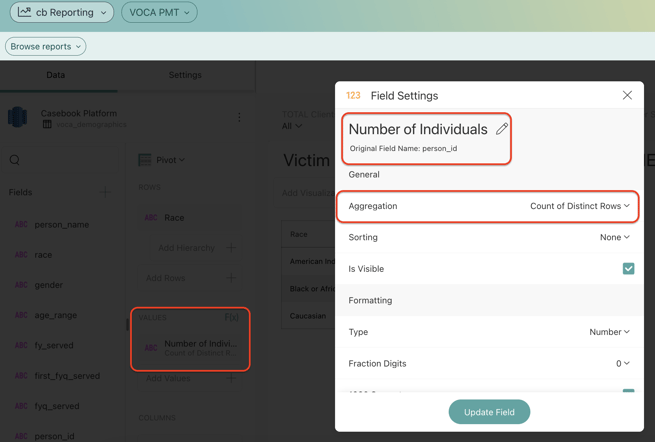
Task: Click the Casebook Platform database icon
Action: coord(18,117)
